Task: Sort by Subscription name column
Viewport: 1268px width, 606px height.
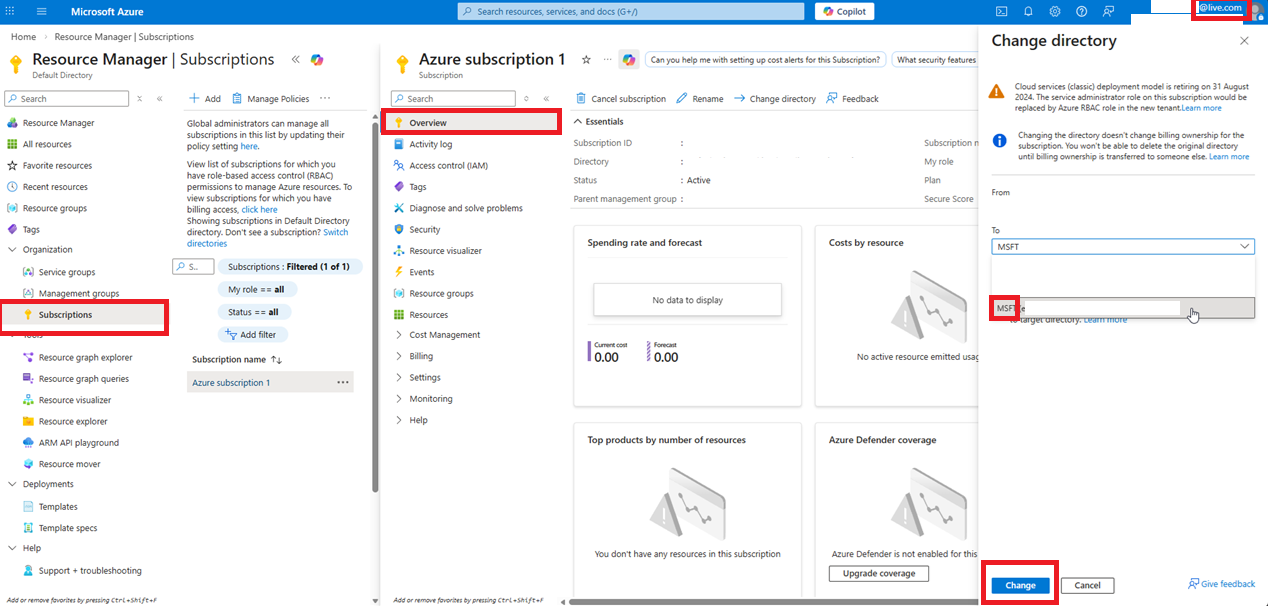Action: tap(237, 359)
